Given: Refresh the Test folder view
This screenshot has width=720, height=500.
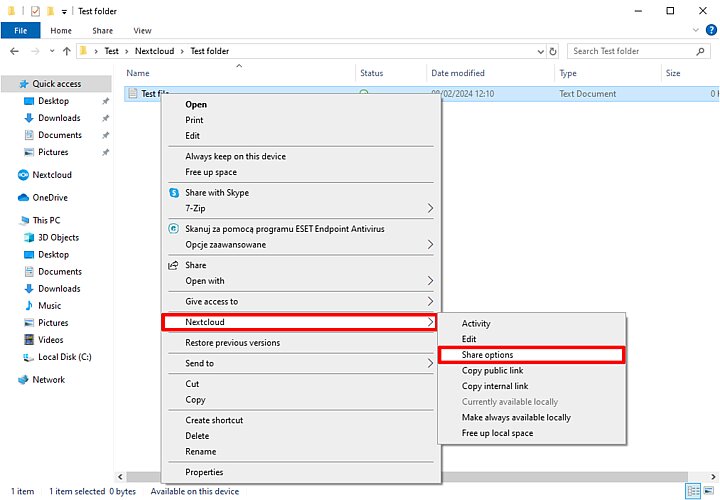Looking at the screenshot, I should (553, 51).
